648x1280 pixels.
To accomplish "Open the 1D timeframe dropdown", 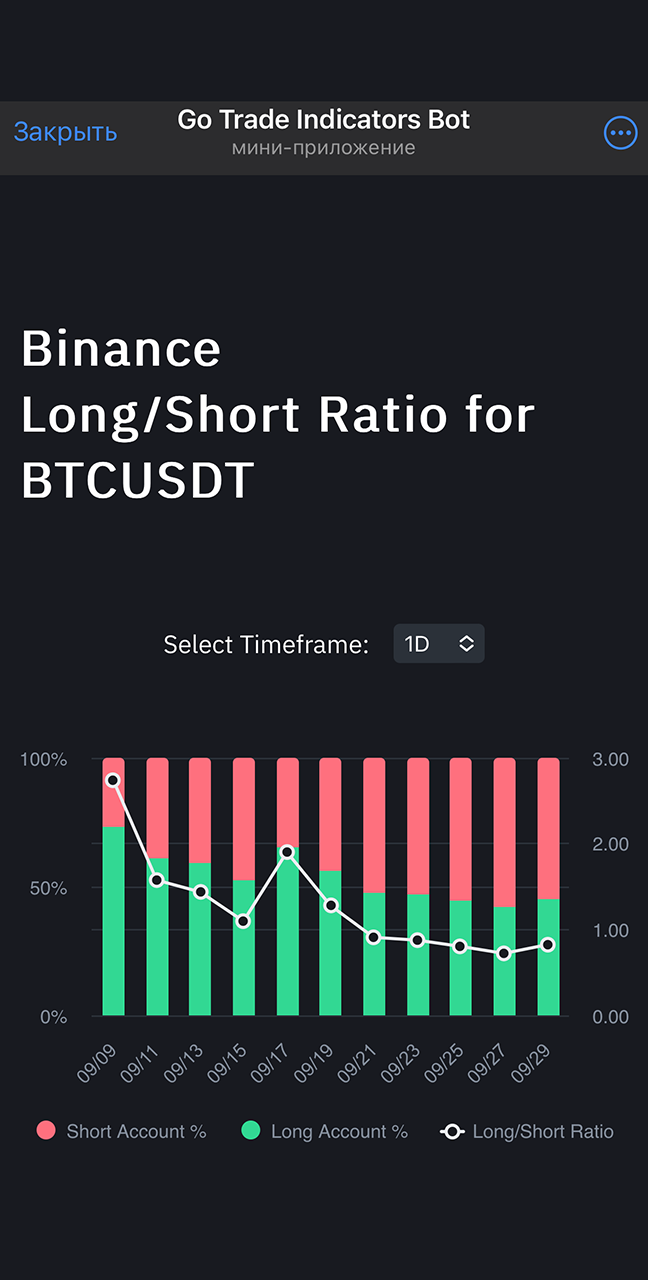I will pyautogui.click(x=438, y=644).
